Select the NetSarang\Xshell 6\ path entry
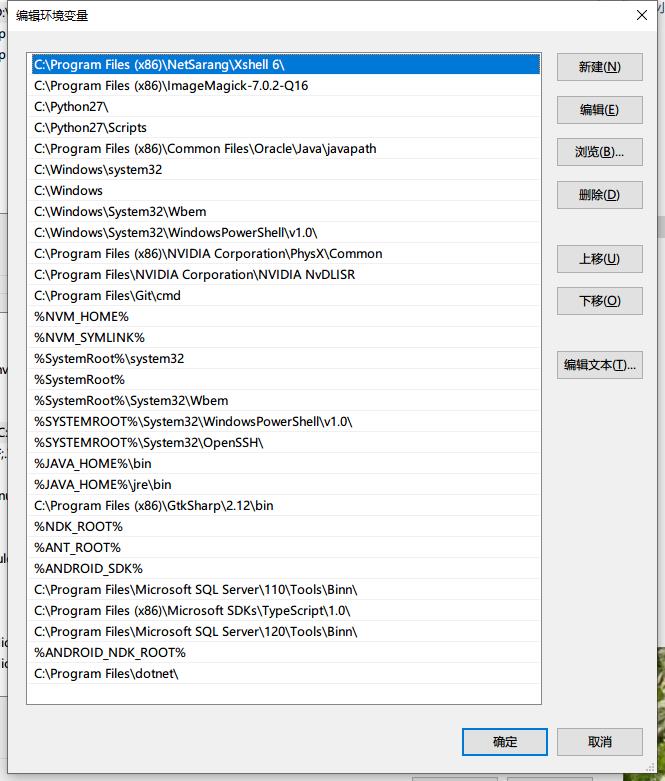The width and height of the screenshot is (665, 781). 285,65
